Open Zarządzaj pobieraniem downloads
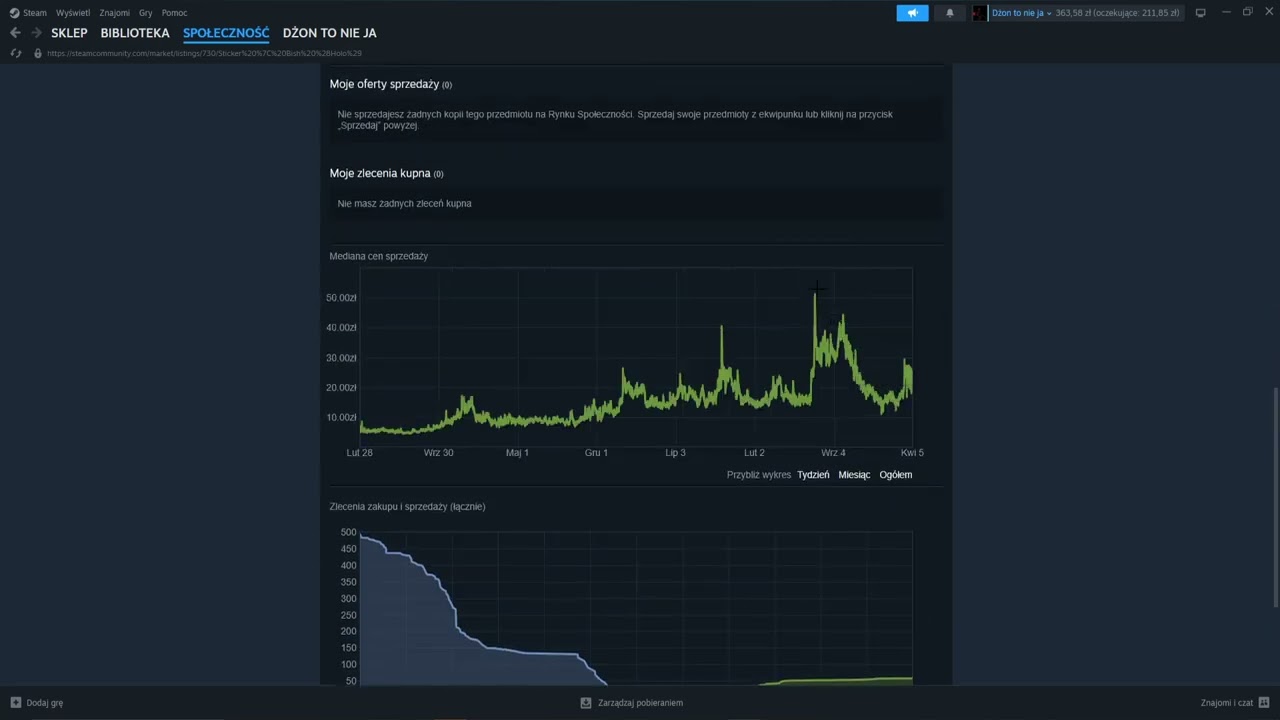Screen dimensions: 1280x720 [640, 703]
